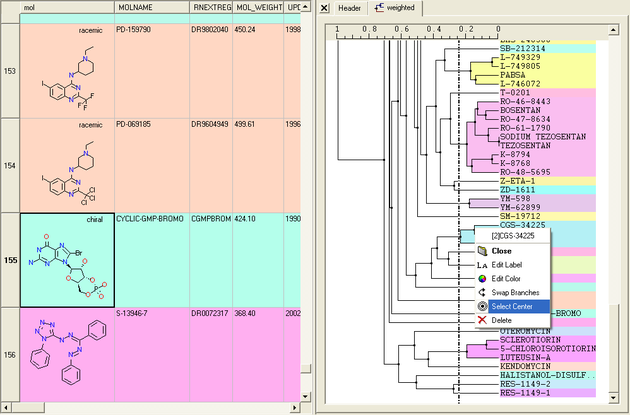The width and height of the screenshot is (630, 415).
Task: Click the Edit Label 'LA' icon
Action: coord(483,264)
